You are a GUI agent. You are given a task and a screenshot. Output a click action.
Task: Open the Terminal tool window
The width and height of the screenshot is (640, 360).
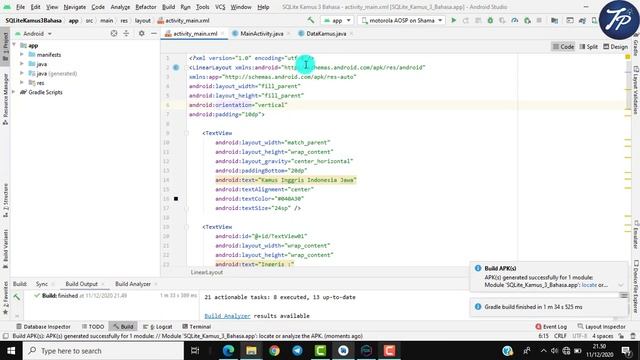[196, 327]
